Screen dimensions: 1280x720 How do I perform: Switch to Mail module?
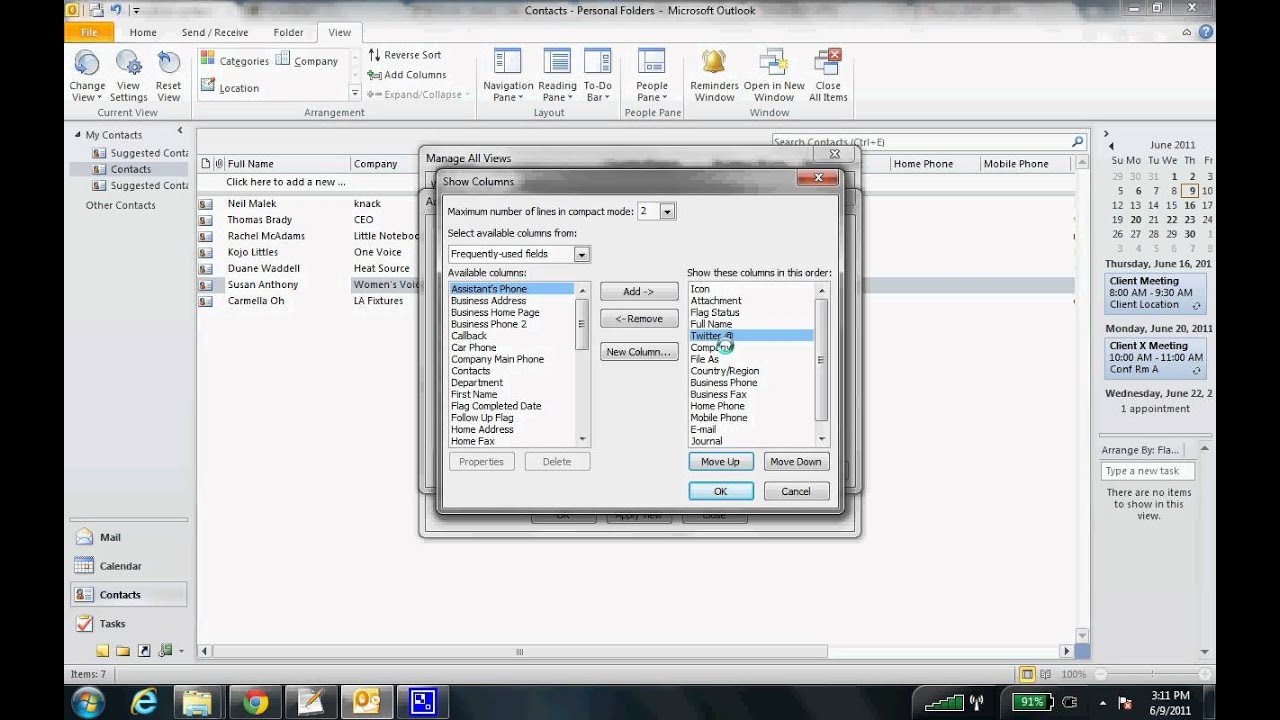click(x=128, y=537)
